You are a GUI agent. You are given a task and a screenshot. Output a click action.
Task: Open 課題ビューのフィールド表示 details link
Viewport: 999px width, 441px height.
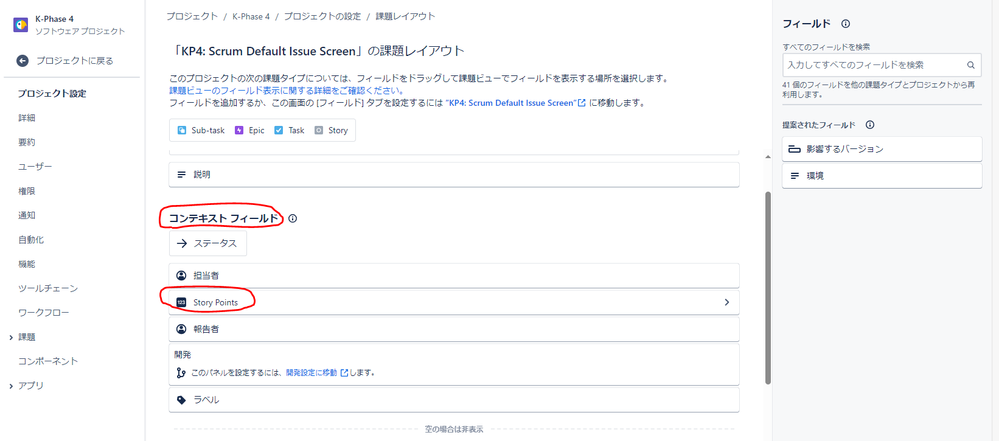click(x=285, y=90)
